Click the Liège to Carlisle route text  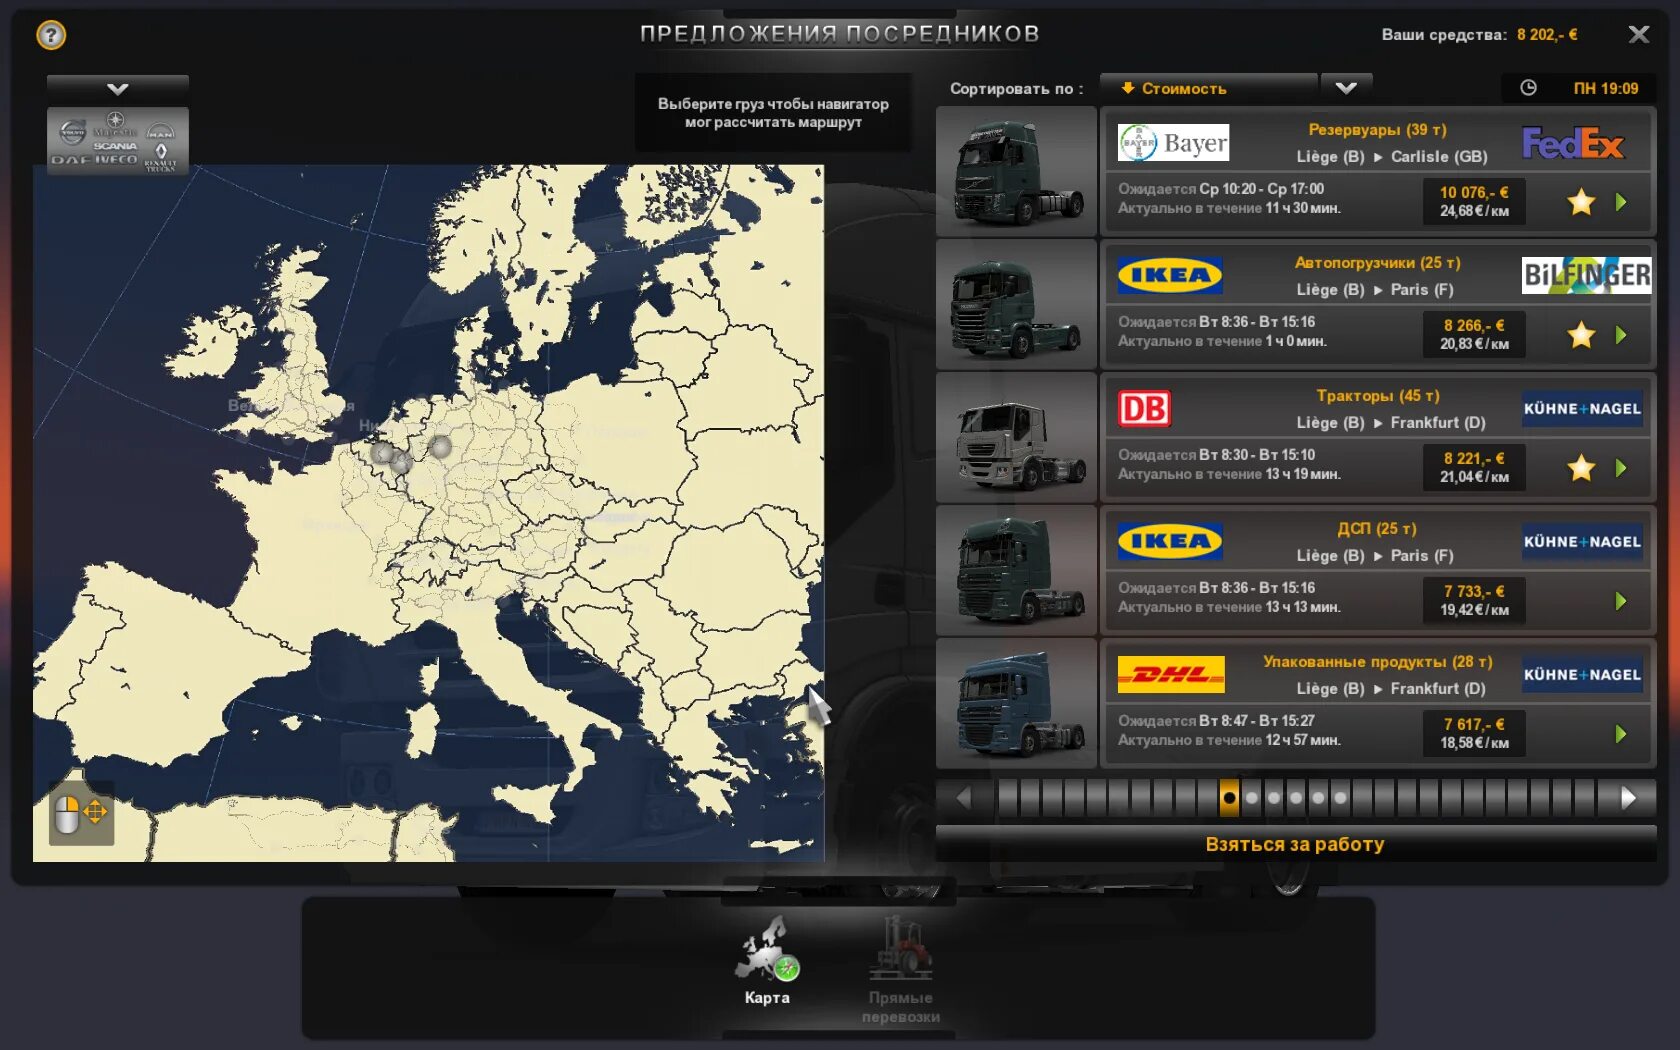(x=1391, y=157)
